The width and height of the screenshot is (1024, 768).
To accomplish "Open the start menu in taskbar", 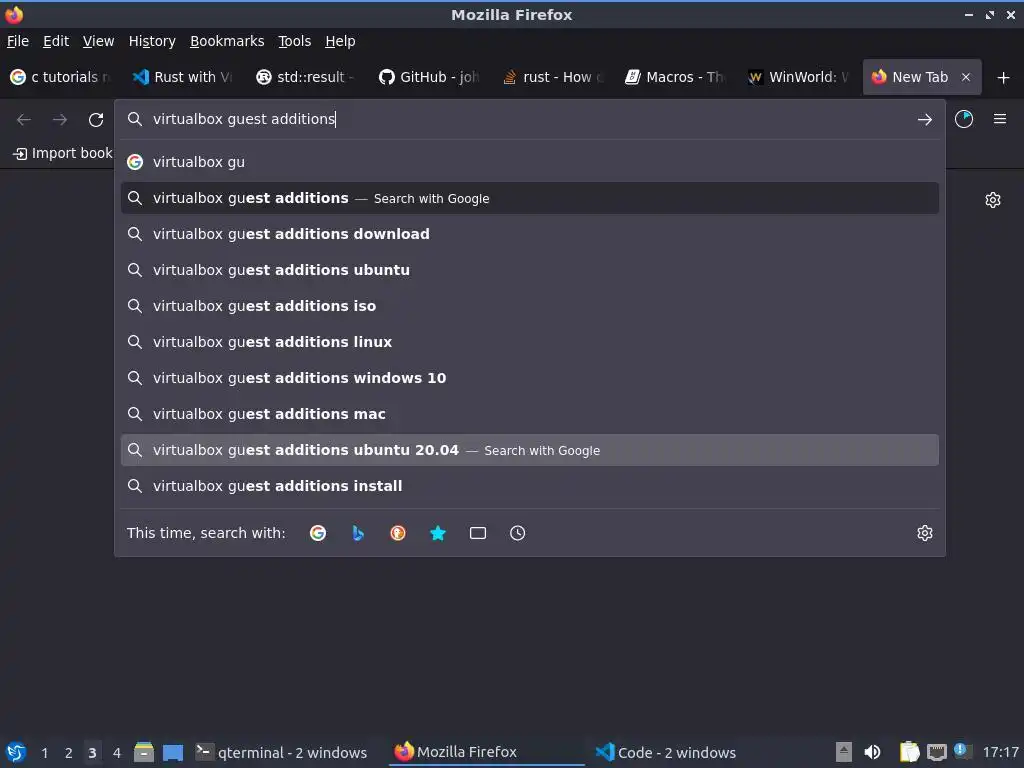I will click(16, 752).
